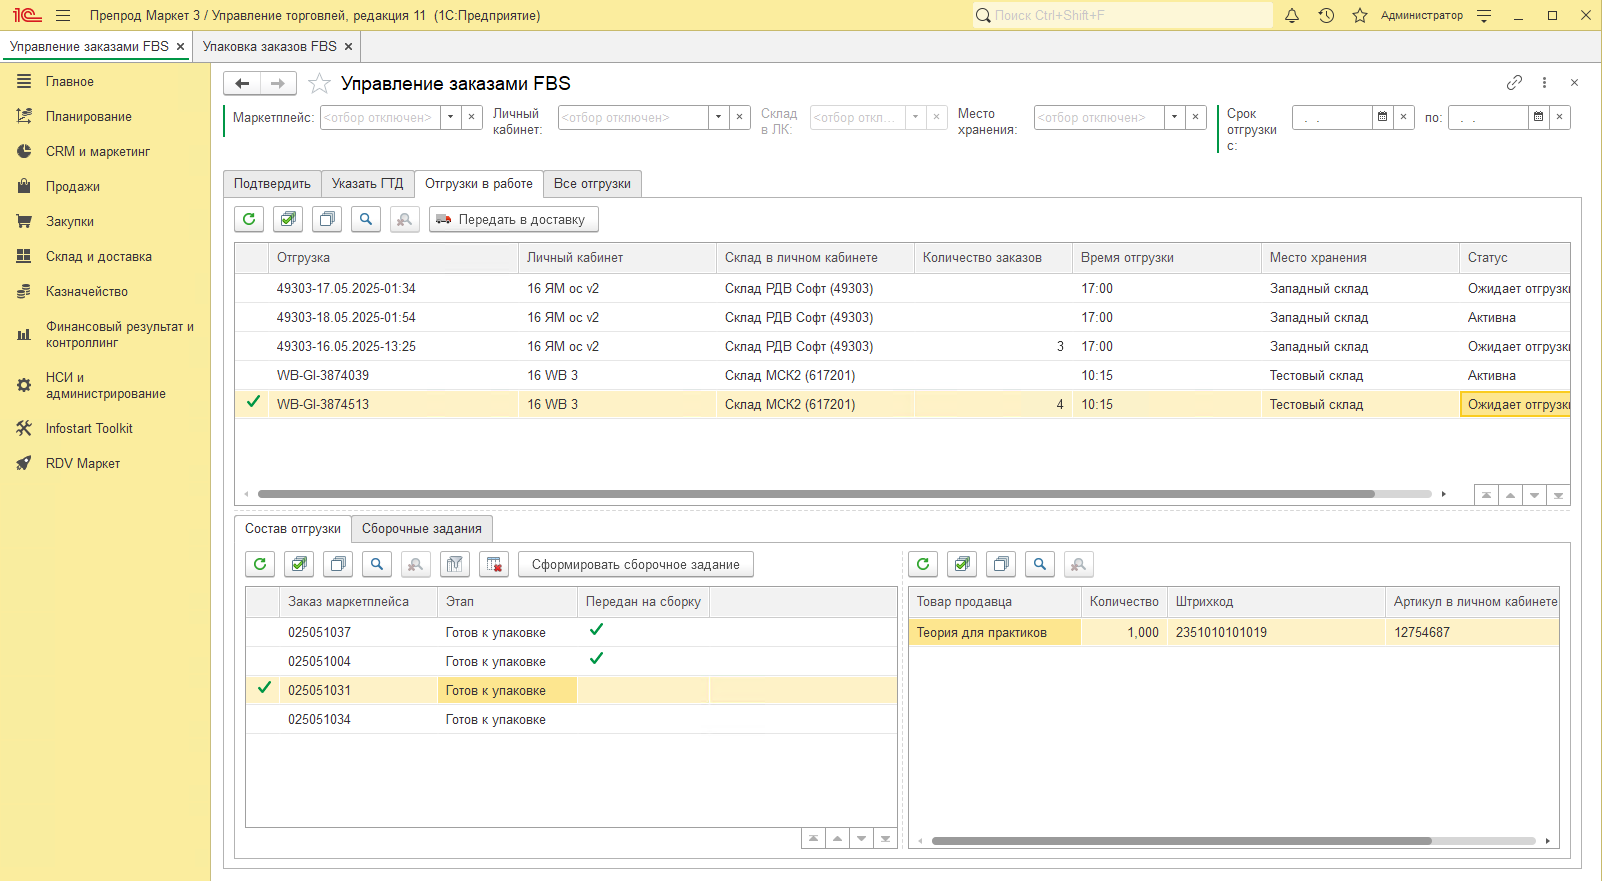Close Управление заказами FBS tab
1602x881 pixels.
[x=180, y=47]
